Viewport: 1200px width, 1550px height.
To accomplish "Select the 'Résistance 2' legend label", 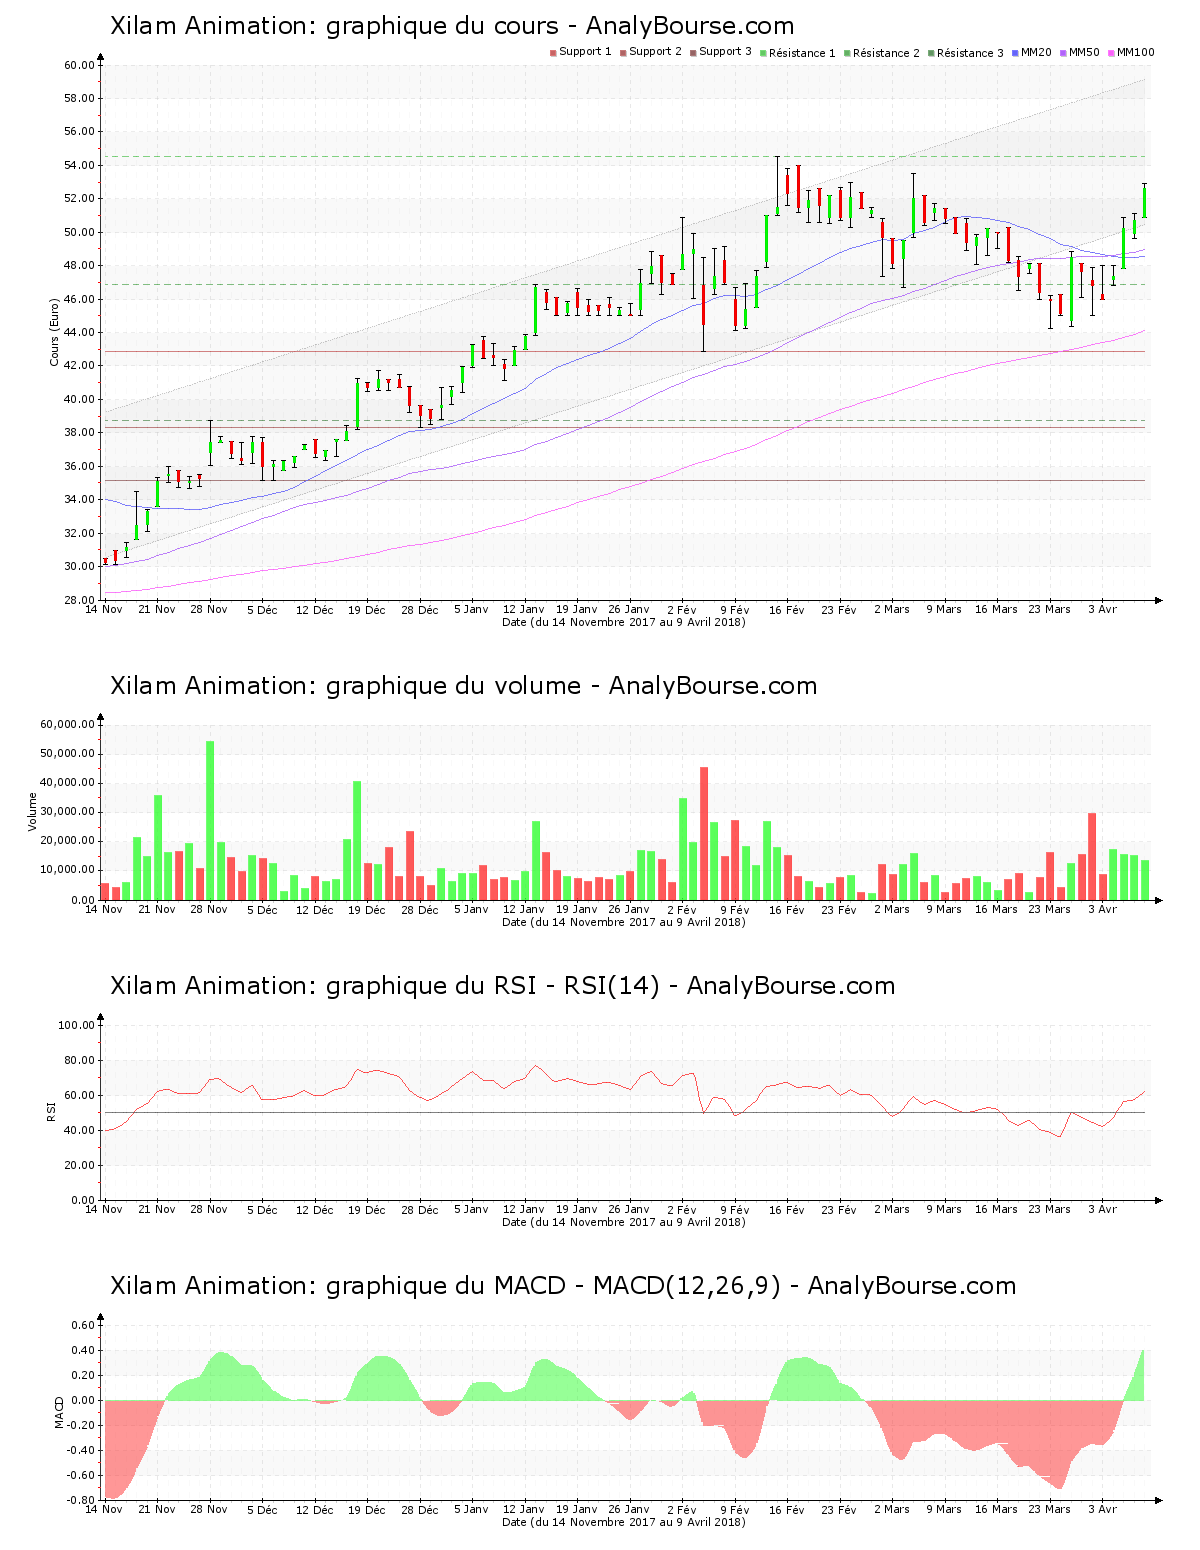I will (886, 53).
